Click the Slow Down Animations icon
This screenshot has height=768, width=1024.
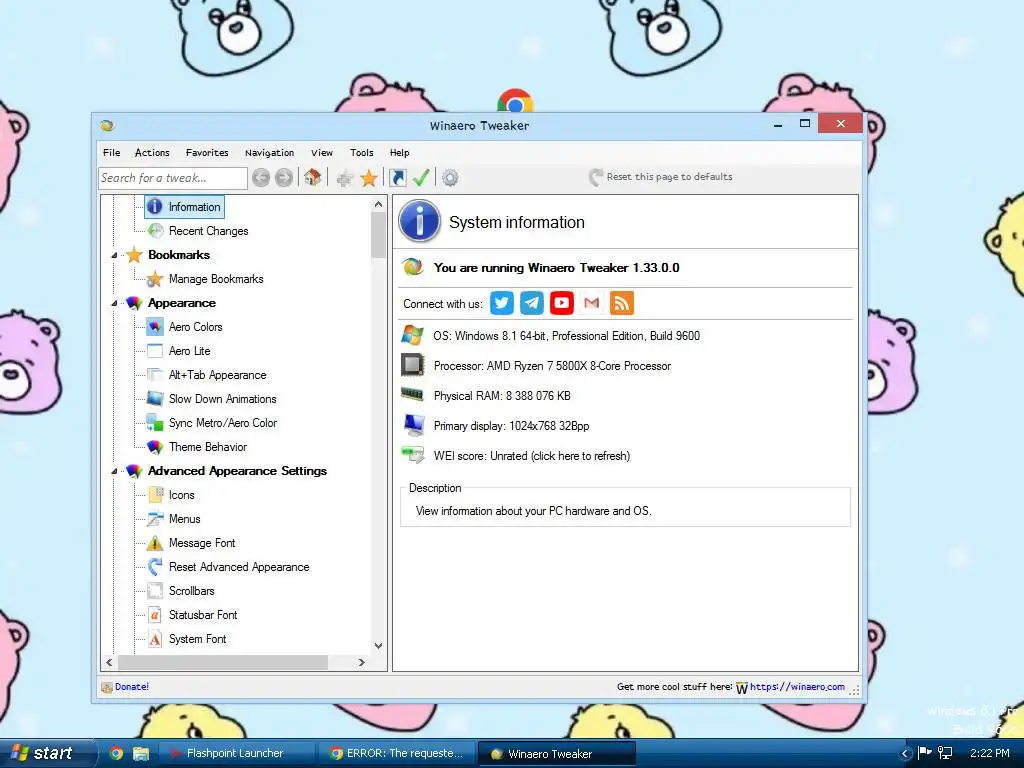[x=155, y=398]
